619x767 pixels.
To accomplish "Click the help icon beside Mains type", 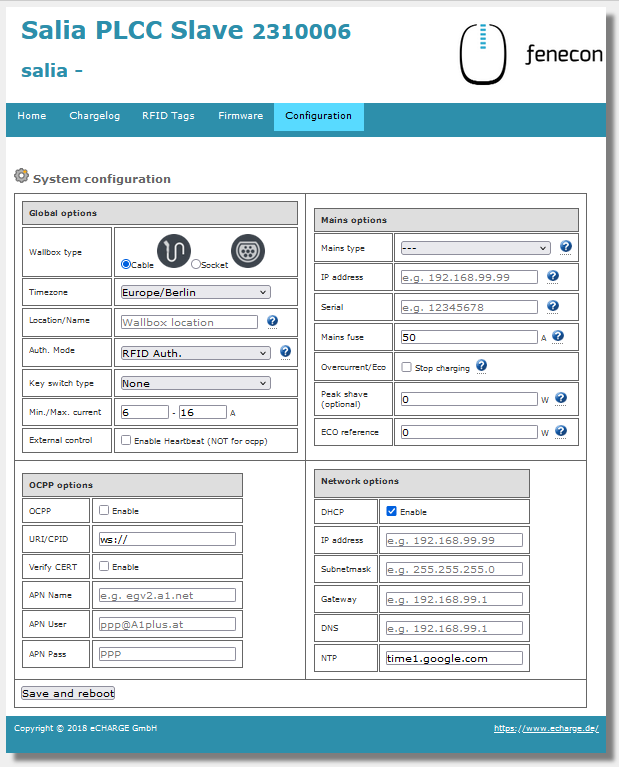I will click(x=566, y=247).
